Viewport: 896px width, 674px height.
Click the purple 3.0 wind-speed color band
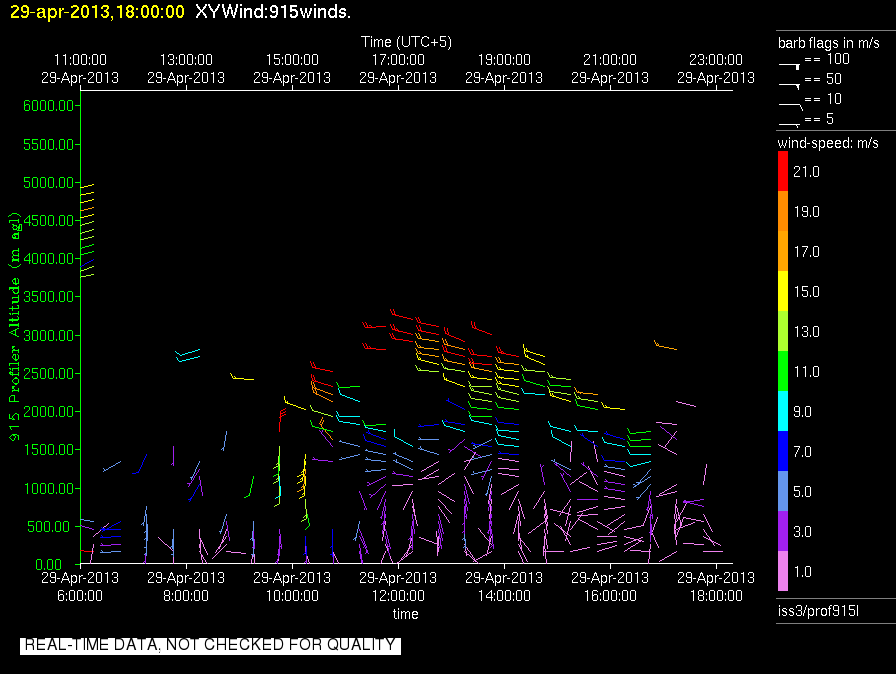(x=783, y=531)
